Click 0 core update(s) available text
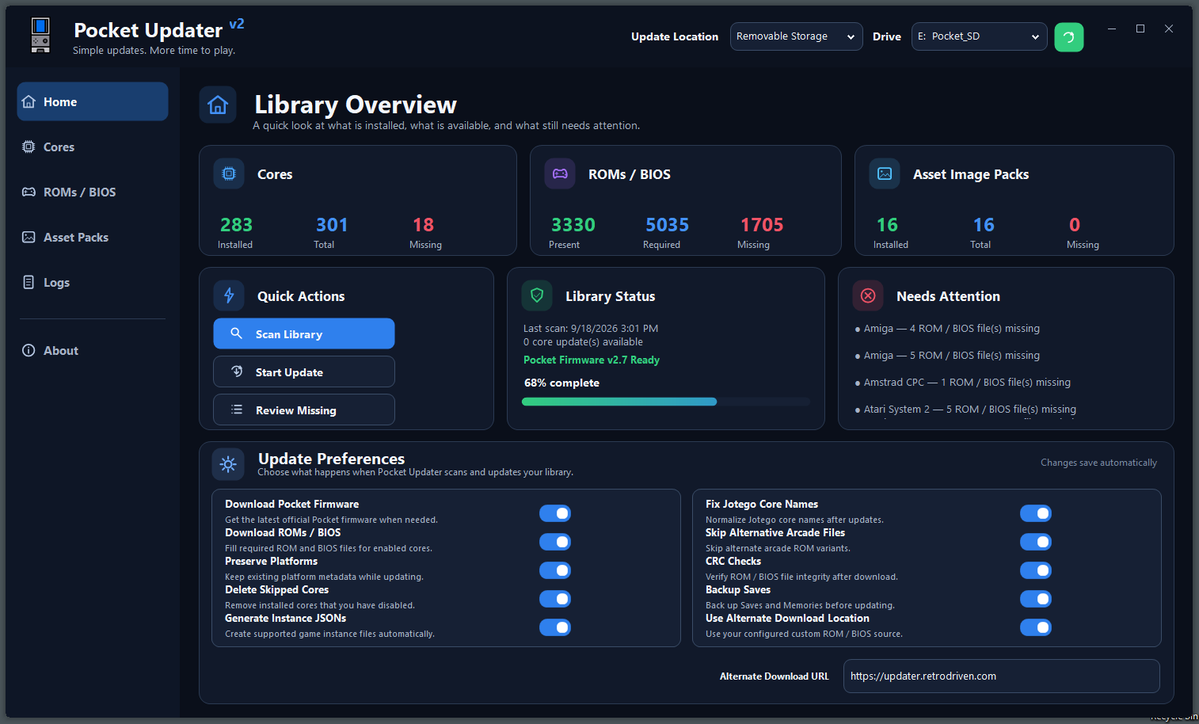The width and height of the screenshot is (1199, 724). coord(583,342)
